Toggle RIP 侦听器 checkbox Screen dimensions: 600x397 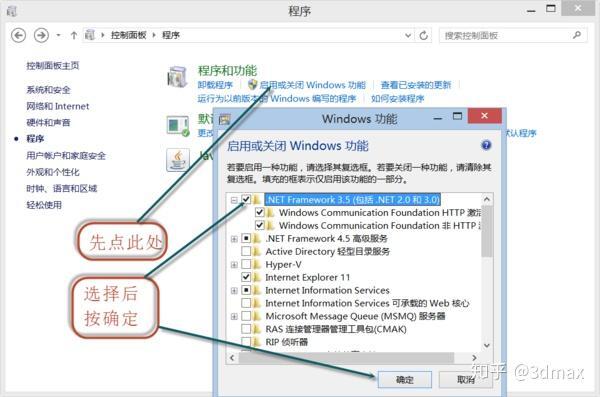tap(246, 341)
